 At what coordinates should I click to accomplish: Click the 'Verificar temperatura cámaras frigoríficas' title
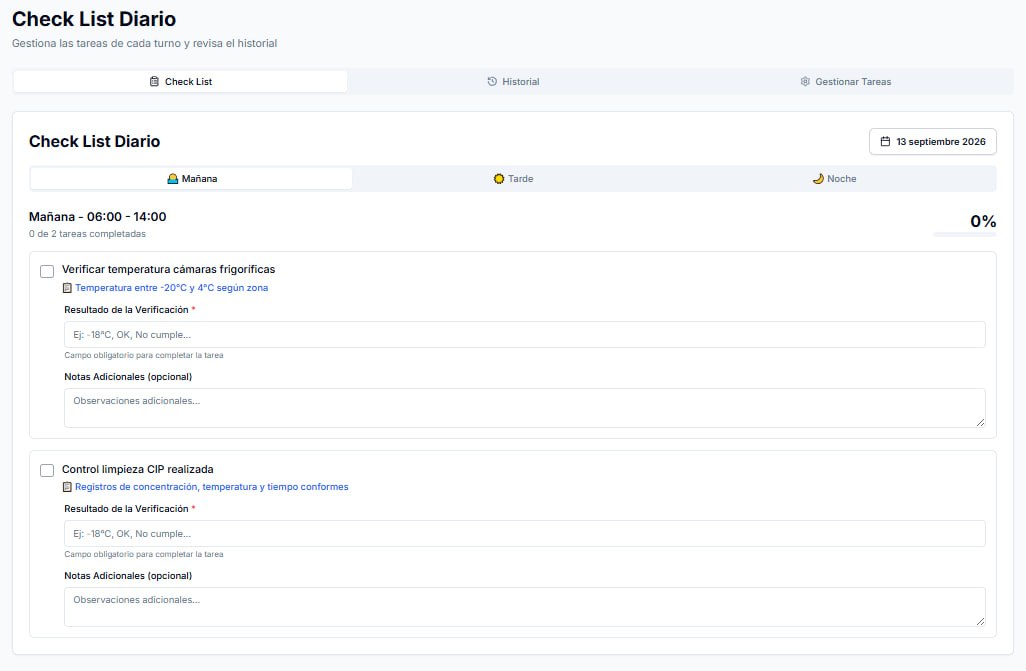point(168,269)
